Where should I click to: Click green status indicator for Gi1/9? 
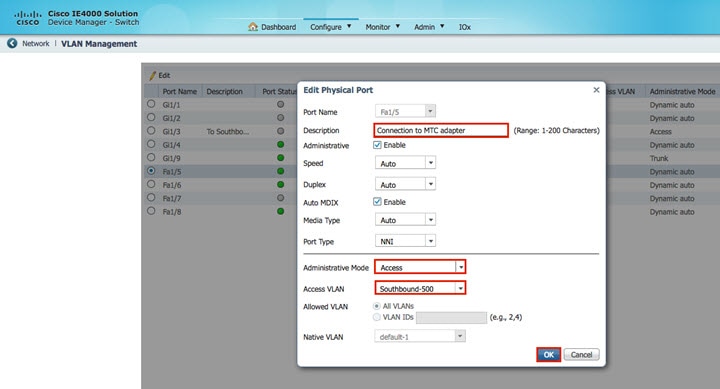pos(280,158)
